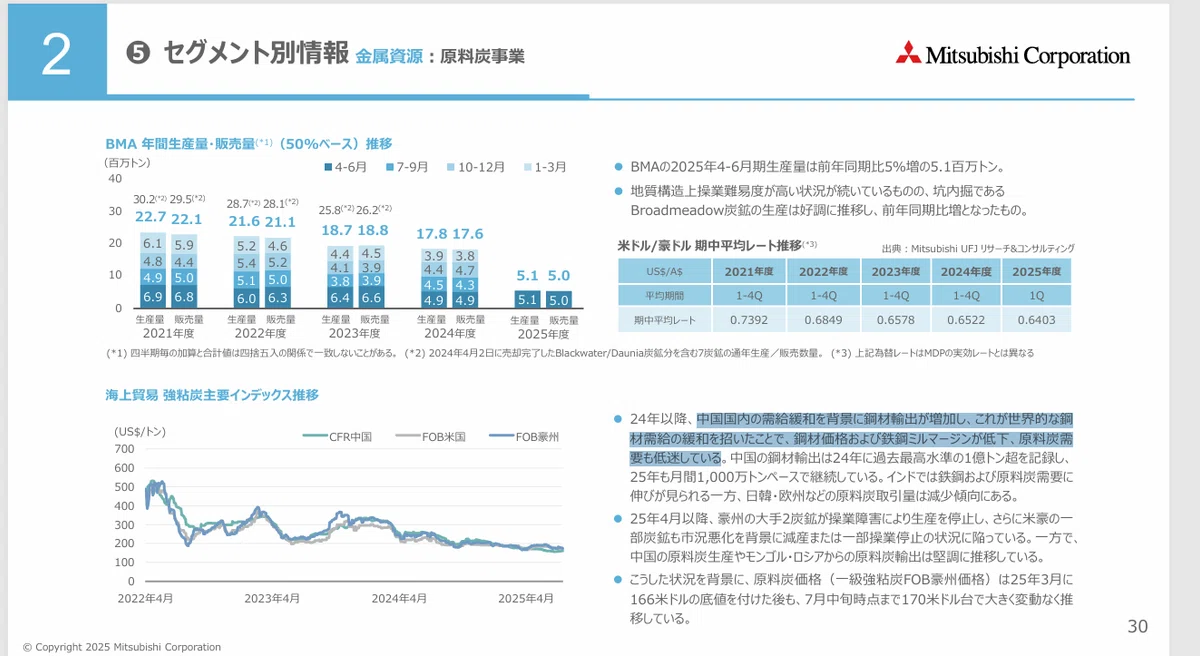Click the FOB米国 line legend entry

433,437
